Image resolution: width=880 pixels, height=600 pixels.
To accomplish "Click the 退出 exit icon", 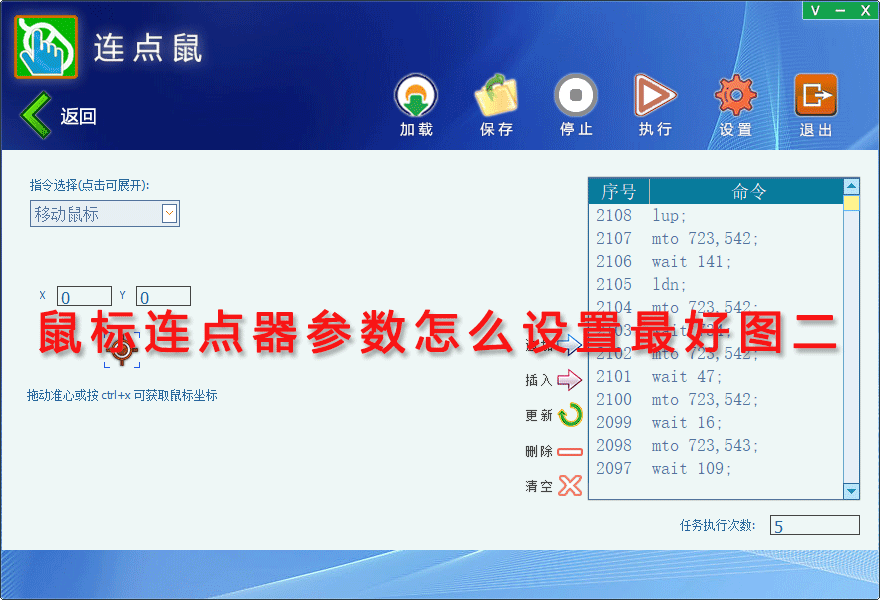I will (x=815, y=96).
